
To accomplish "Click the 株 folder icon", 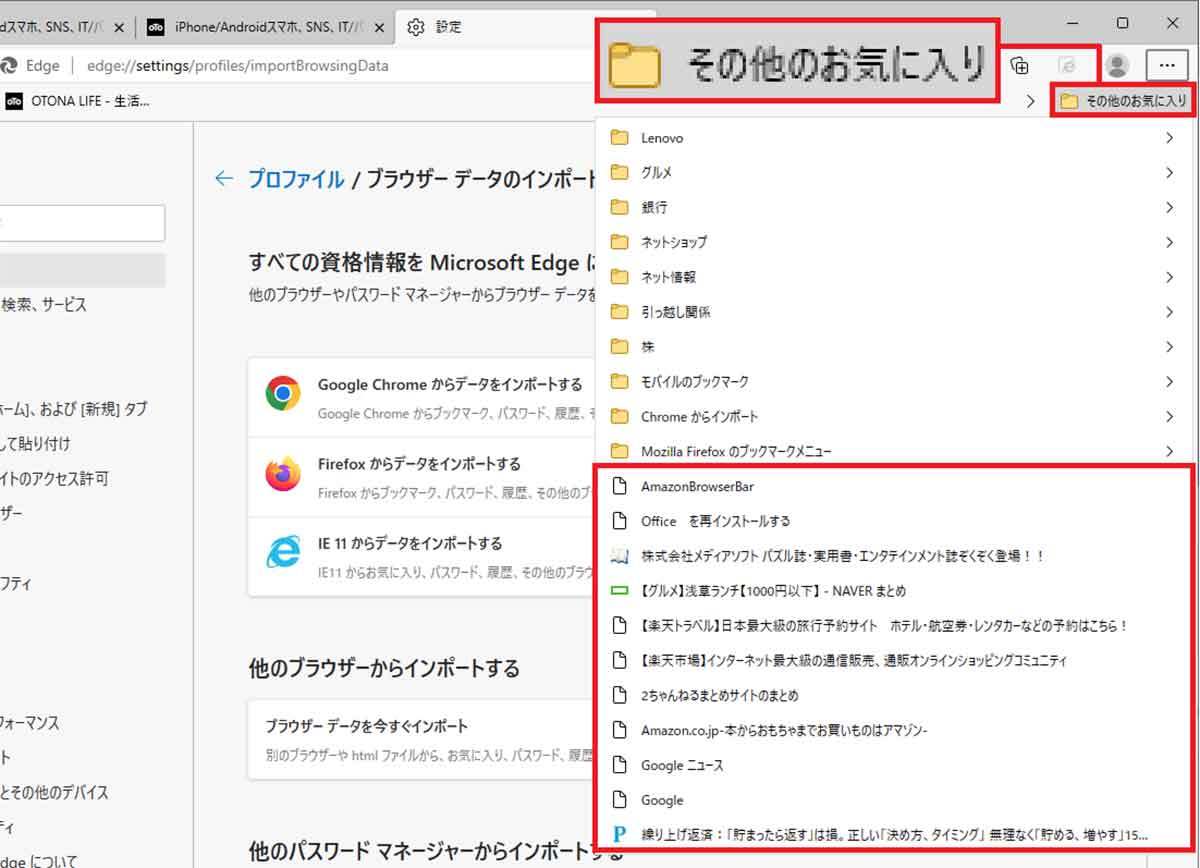I will 619,347.
